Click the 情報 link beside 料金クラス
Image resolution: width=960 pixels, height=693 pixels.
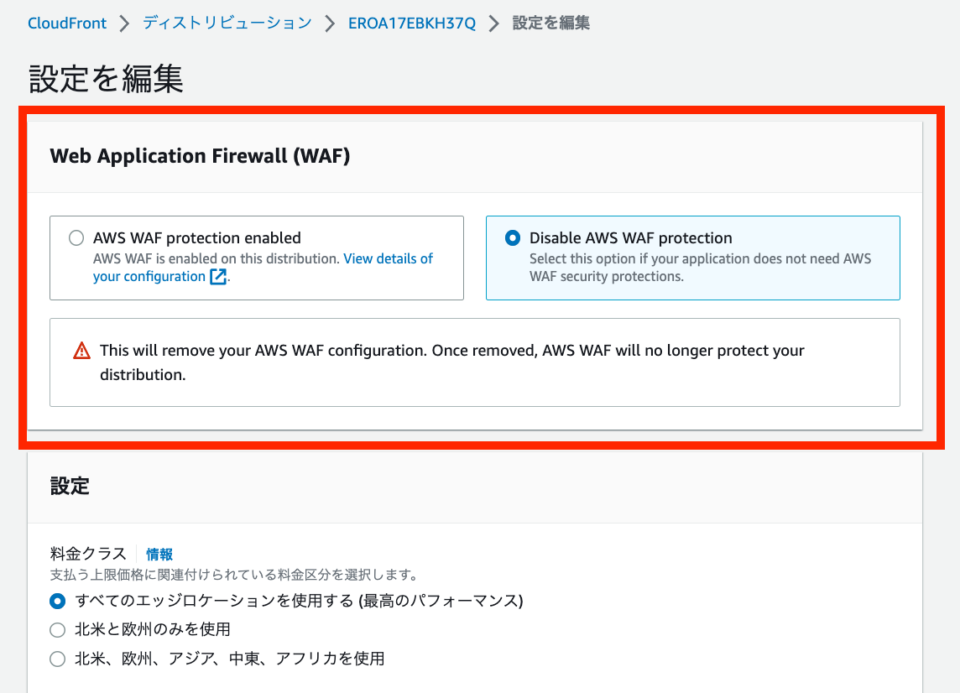point(159,553)
